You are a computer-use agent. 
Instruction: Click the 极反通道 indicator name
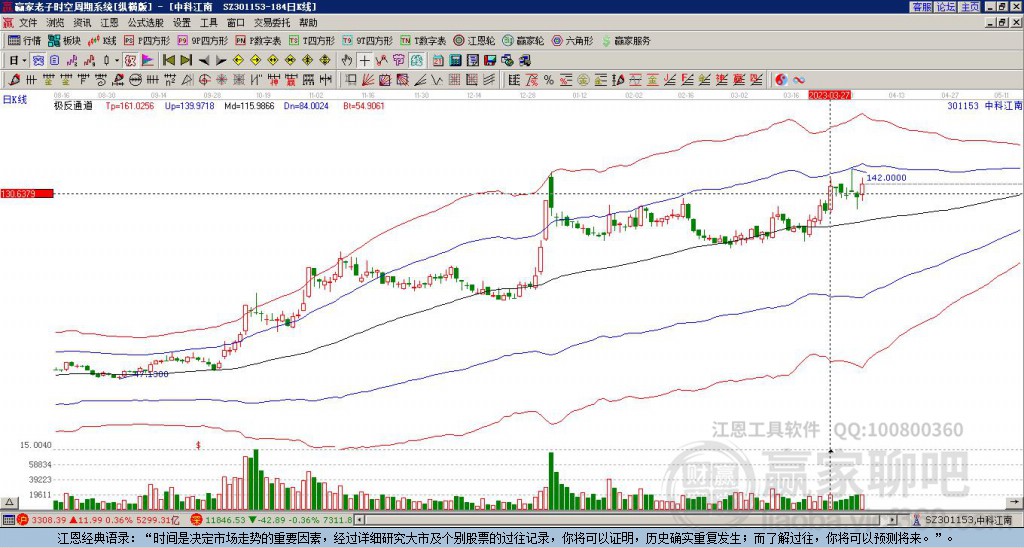coord(73,105)
